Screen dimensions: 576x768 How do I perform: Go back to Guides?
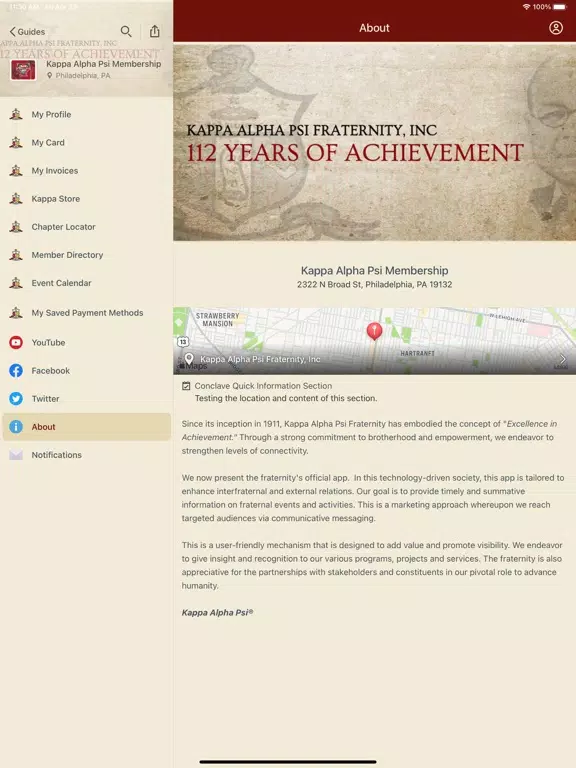coord(27,32)
